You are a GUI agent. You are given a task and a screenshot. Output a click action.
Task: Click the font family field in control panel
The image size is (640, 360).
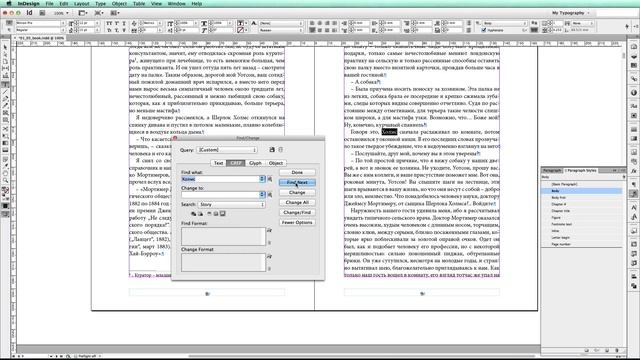[40, 23]
